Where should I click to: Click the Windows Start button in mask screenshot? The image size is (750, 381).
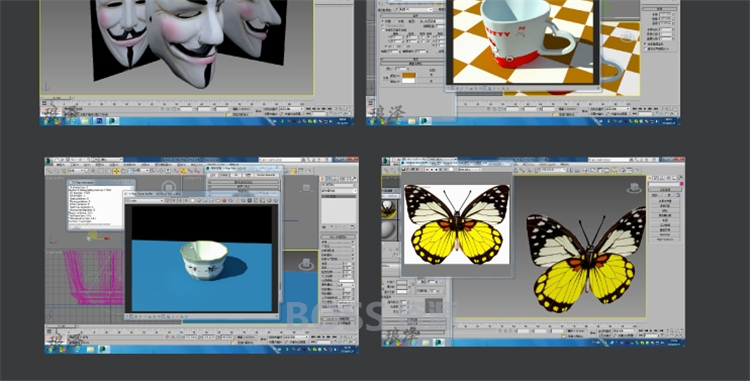pos(45,121)
